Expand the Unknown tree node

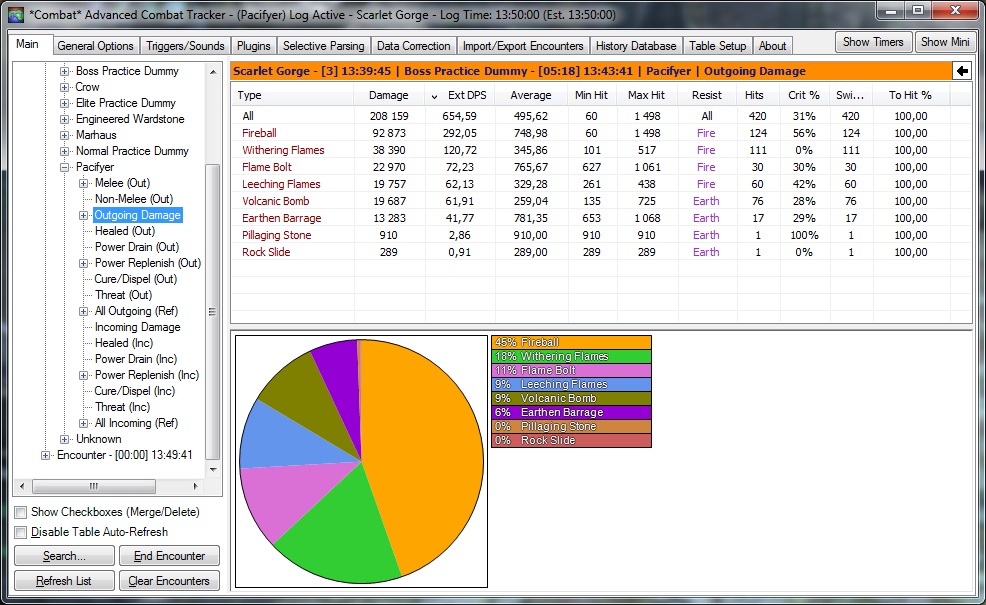[64, 439]
